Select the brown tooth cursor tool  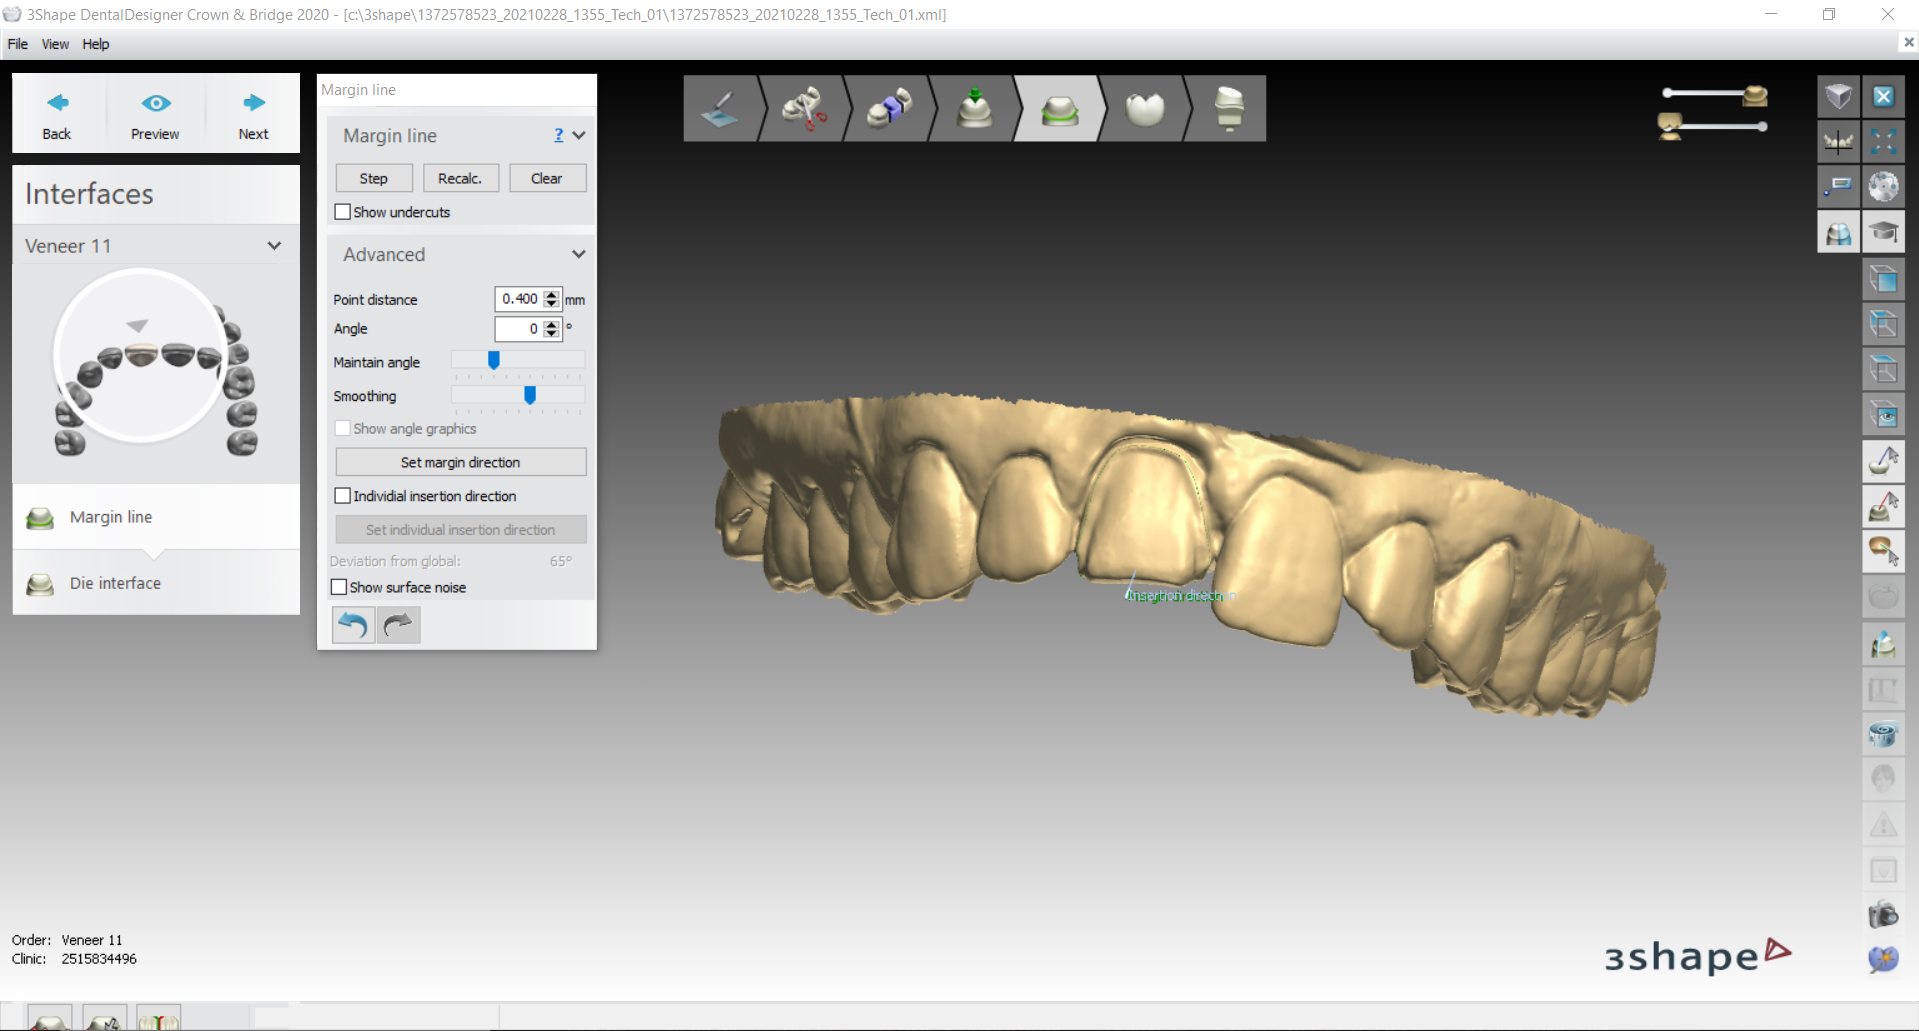click(1883, 551)
